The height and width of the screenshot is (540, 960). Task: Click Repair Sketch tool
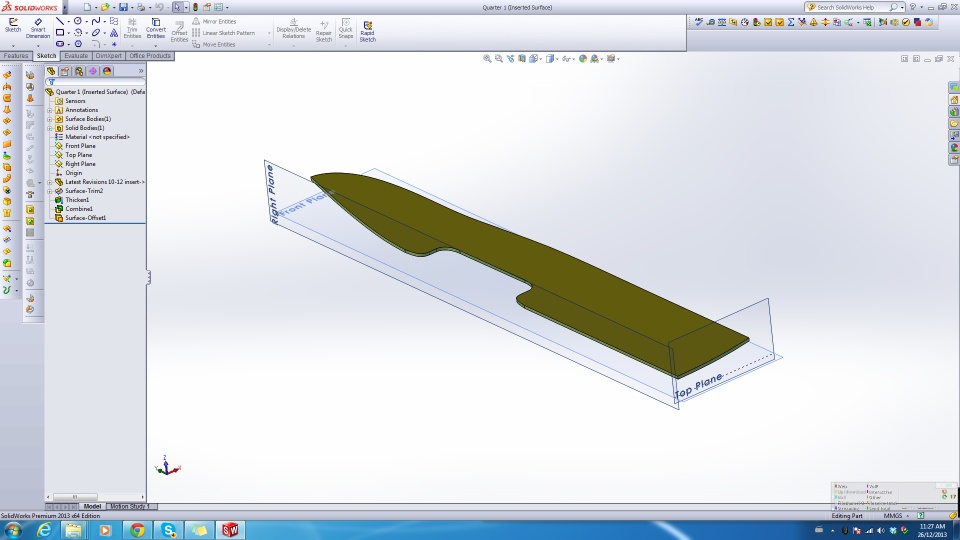pyautogui.click(x=324, y=32)
